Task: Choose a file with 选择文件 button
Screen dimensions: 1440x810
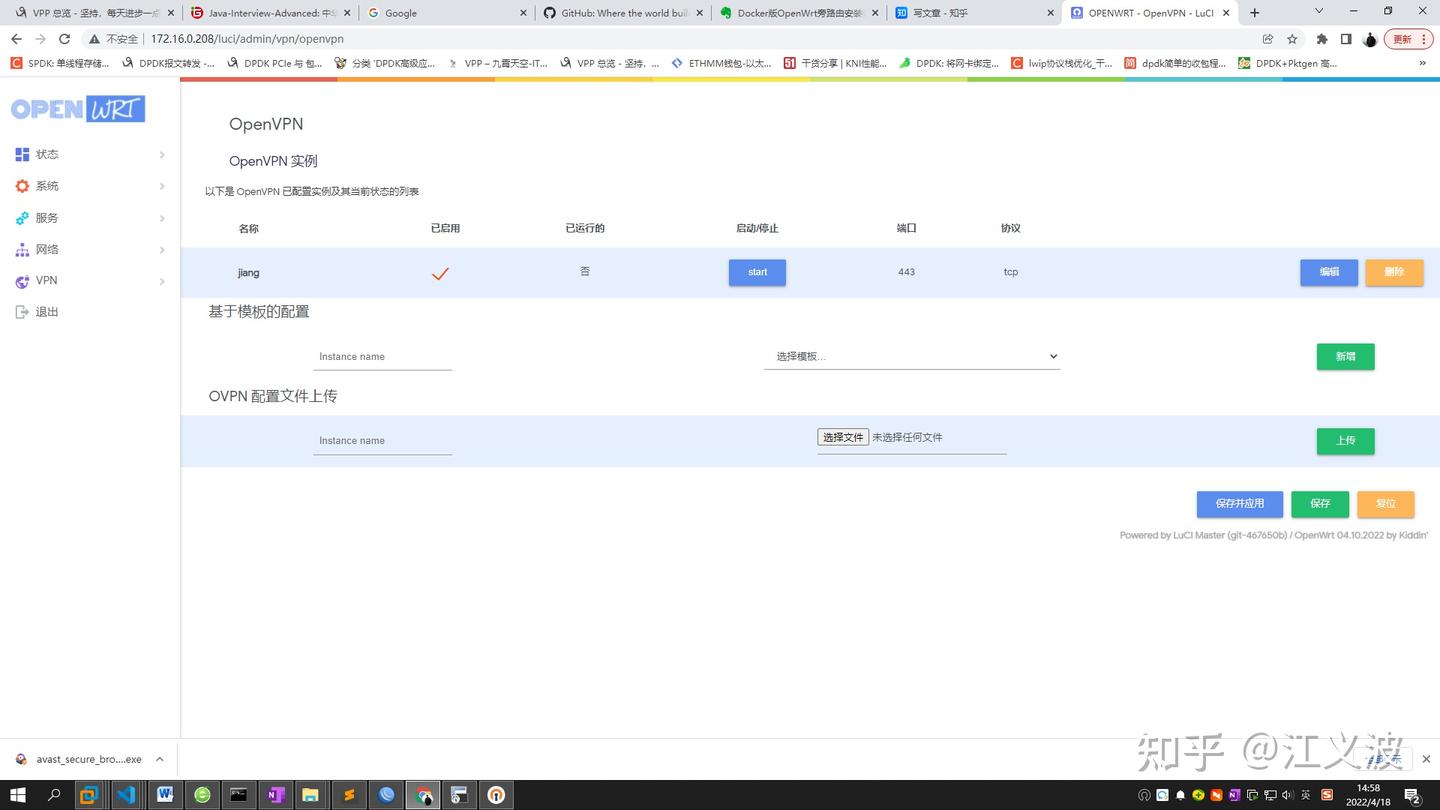Action: [x=843, y=437]
